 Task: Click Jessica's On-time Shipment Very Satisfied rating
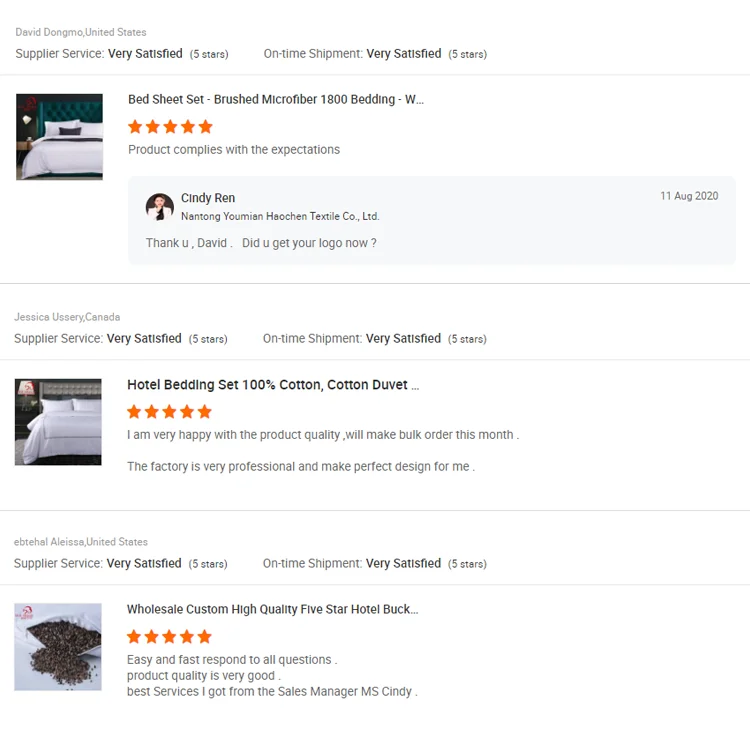coord(403,339)
